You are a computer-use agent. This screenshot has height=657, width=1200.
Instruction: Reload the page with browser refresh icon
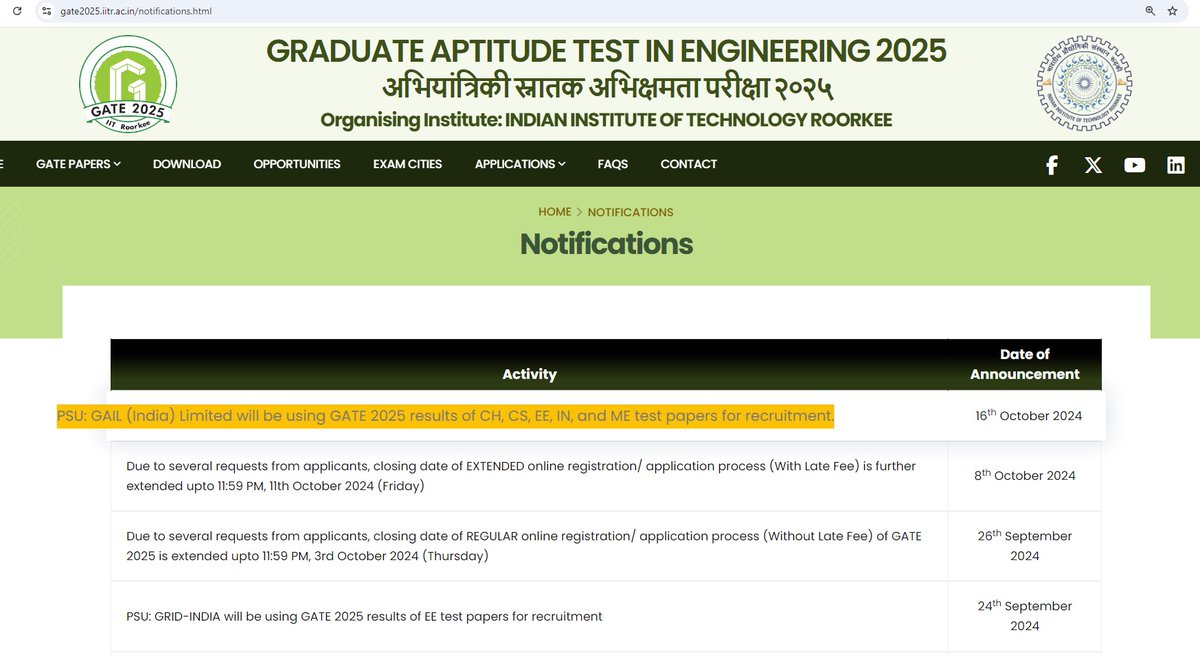[x=17, y=11]
